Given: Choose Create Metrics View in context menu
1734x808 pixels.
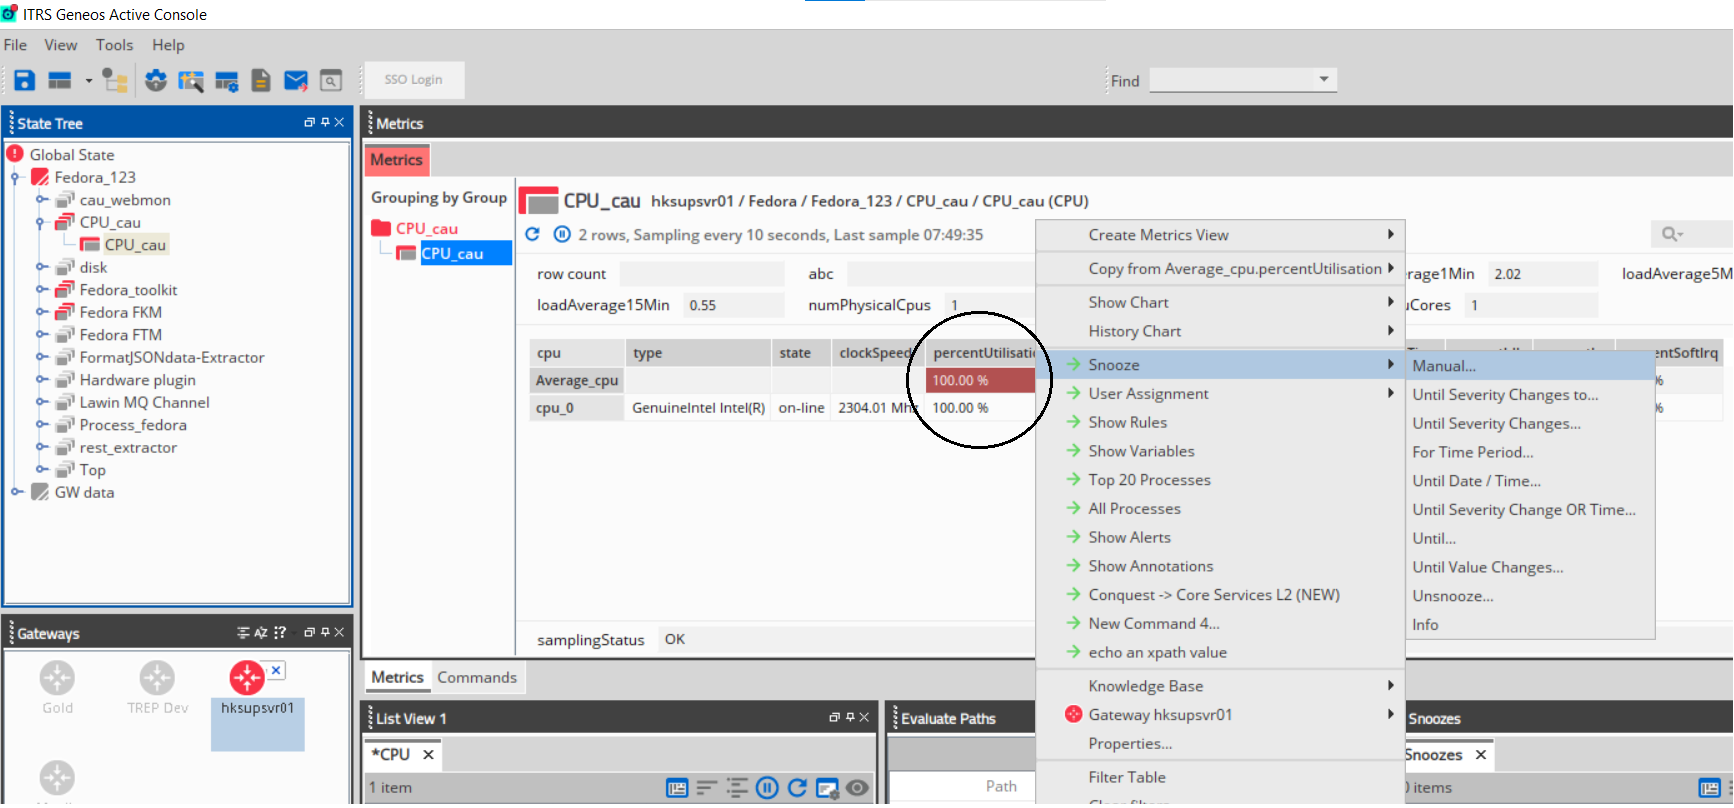Looking at the screenshot, I should coord(1220,235).
